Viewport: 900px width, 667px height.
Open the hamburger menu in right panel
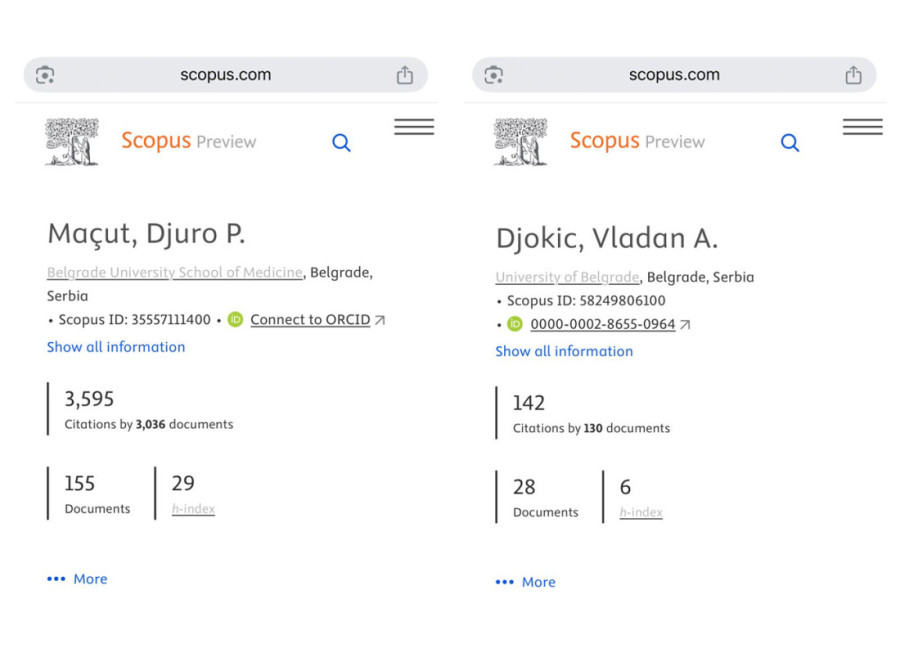coord(862,127)
